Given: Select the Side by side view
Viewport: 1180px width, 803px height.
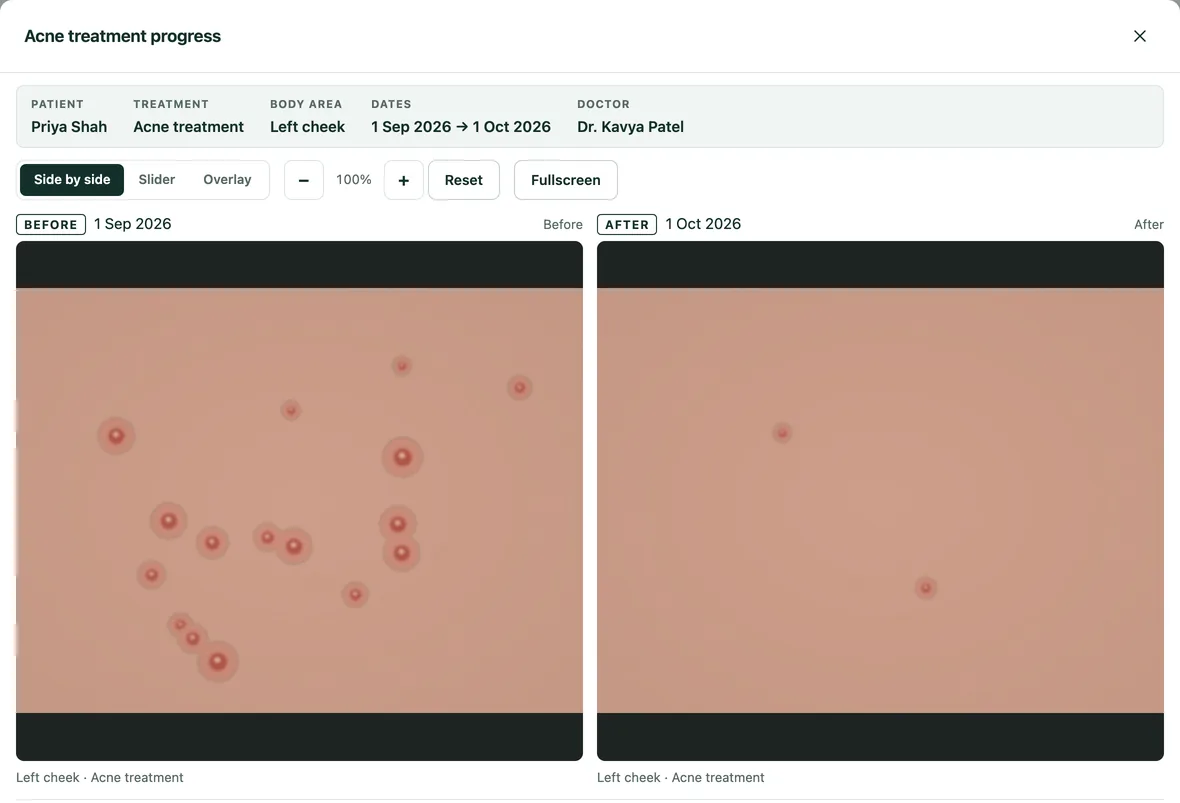Looking at the screenshot, I should [x=71, y=180].
